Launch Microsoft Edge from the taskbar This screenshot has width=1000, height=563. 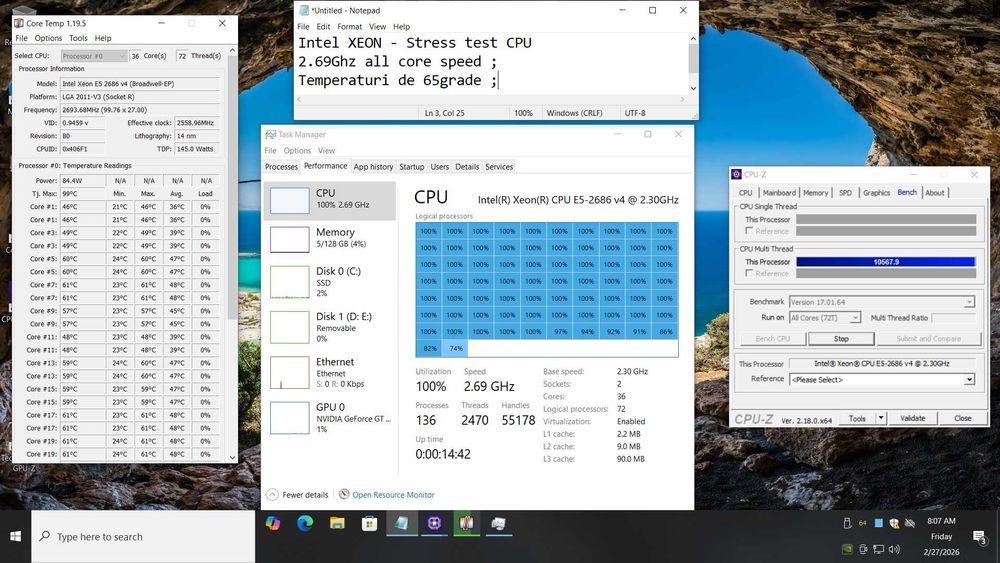pos(305,524)
